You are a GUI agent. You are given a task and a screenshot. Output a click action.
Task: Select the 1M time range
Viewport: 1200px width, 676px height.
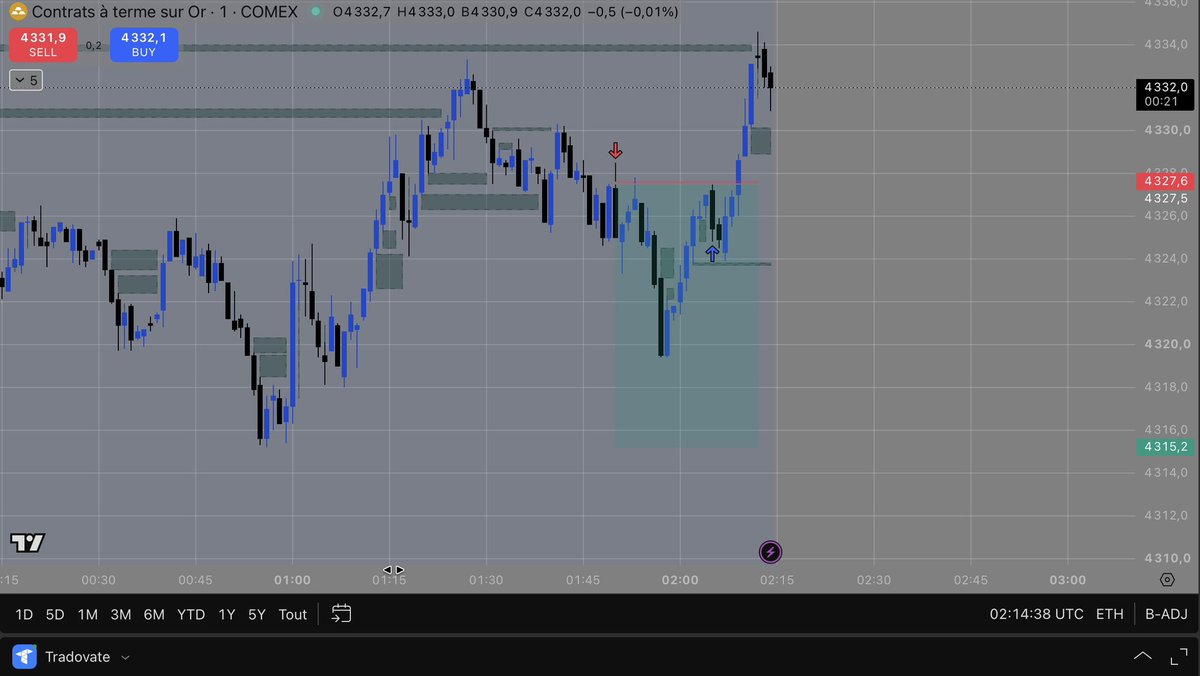[x=87, y=614]
